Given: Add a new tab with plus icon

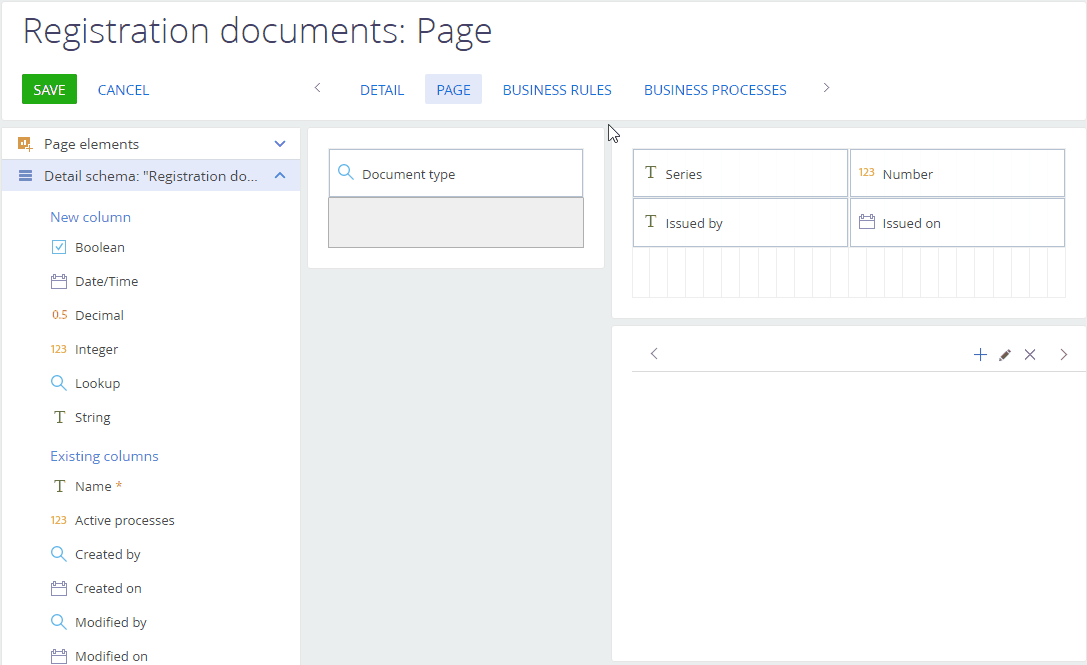Looking at the screenshot, I should tap(980, 355).
